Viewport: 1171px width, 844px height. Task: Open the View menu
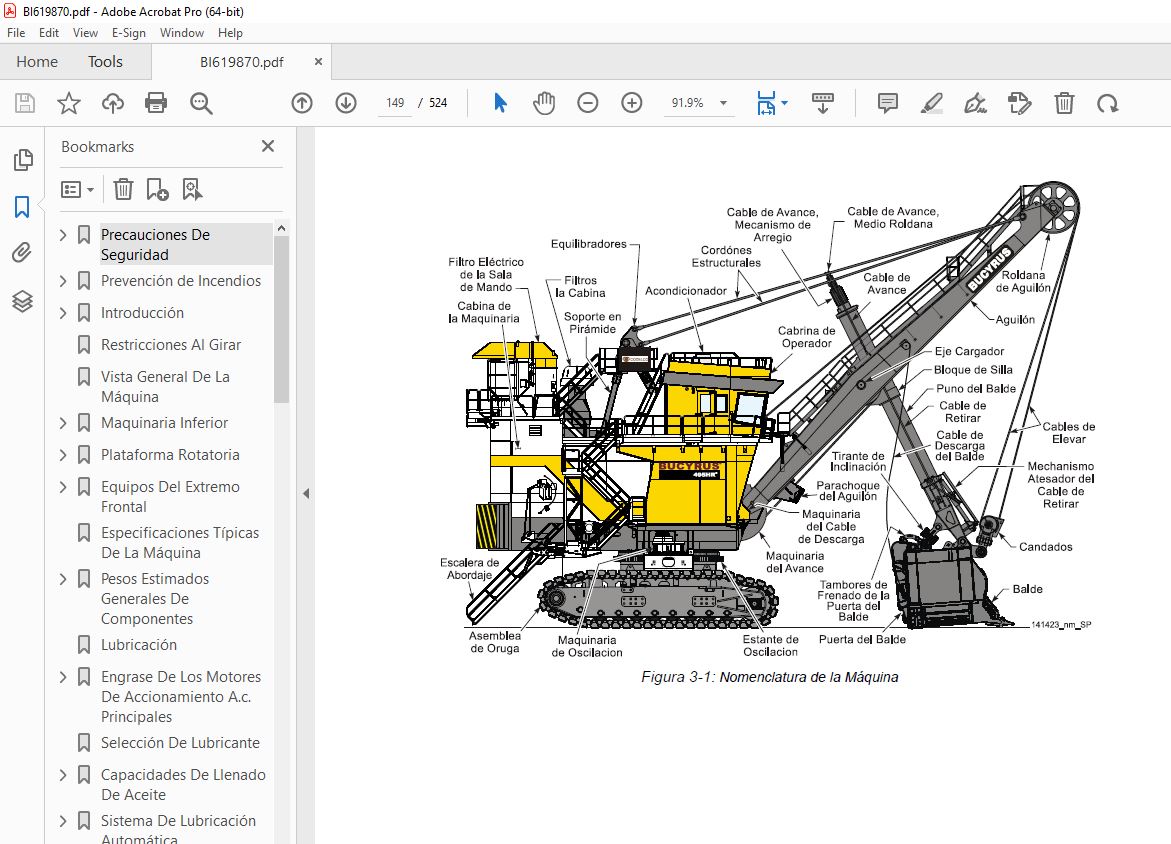coord(85,33)
